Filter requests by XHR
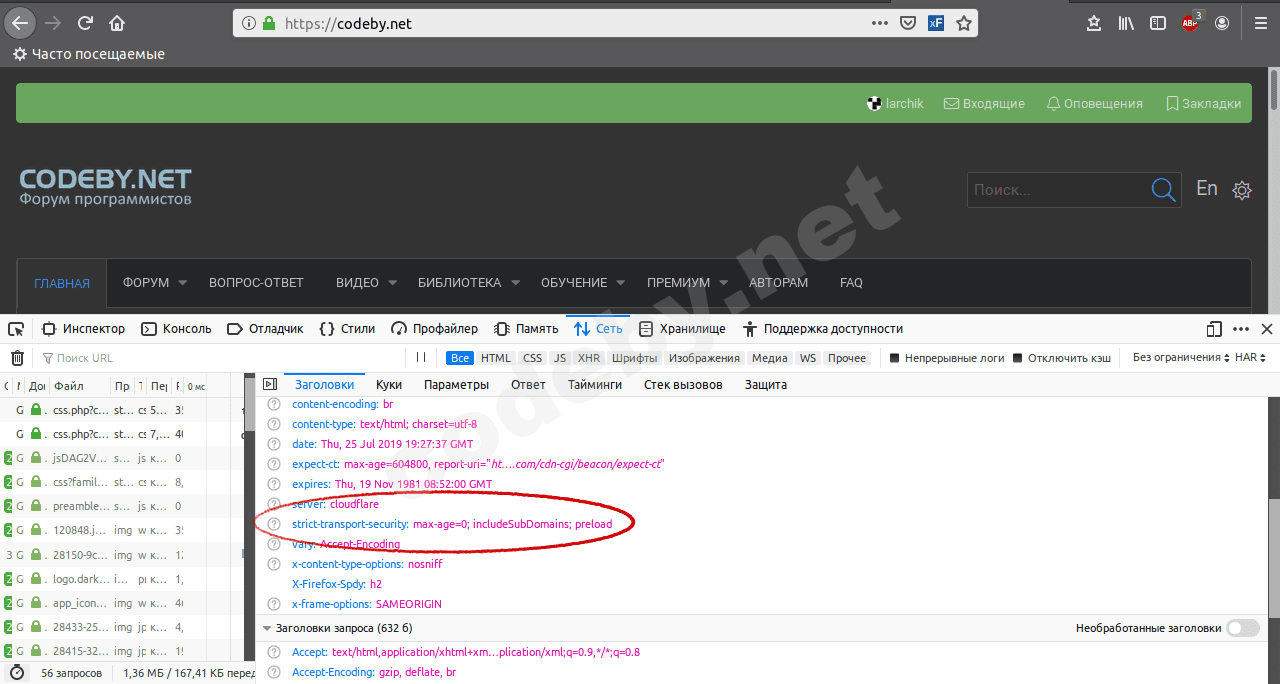 coord(589,358)
